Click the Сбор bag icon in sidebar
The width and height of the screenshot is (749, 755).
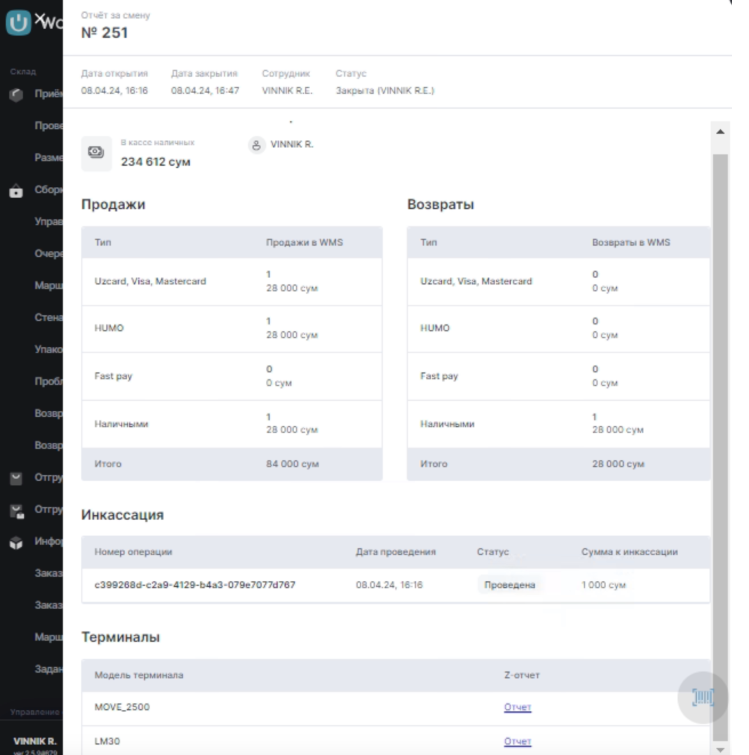point(16,191)
